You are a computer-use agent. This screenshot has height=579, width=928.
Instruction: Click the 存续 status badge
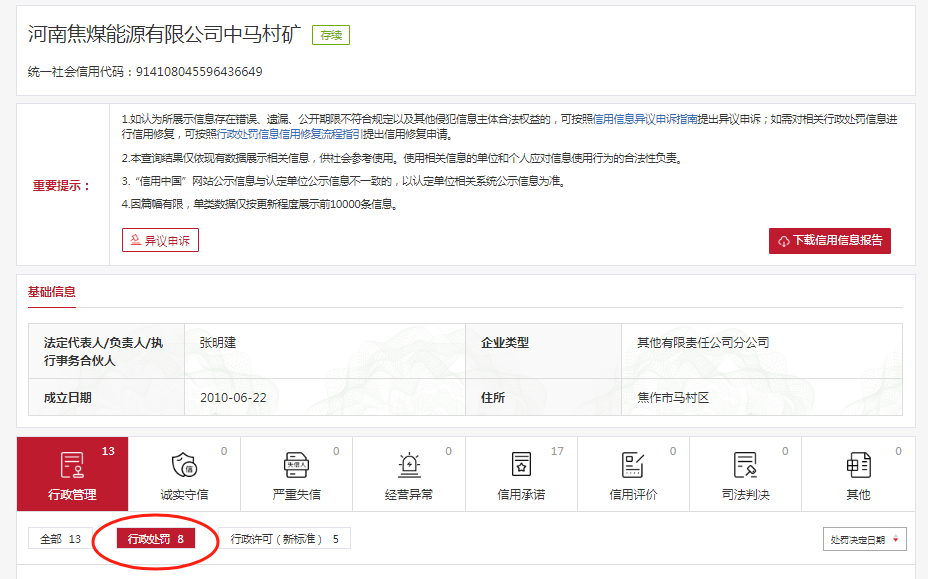330,36
